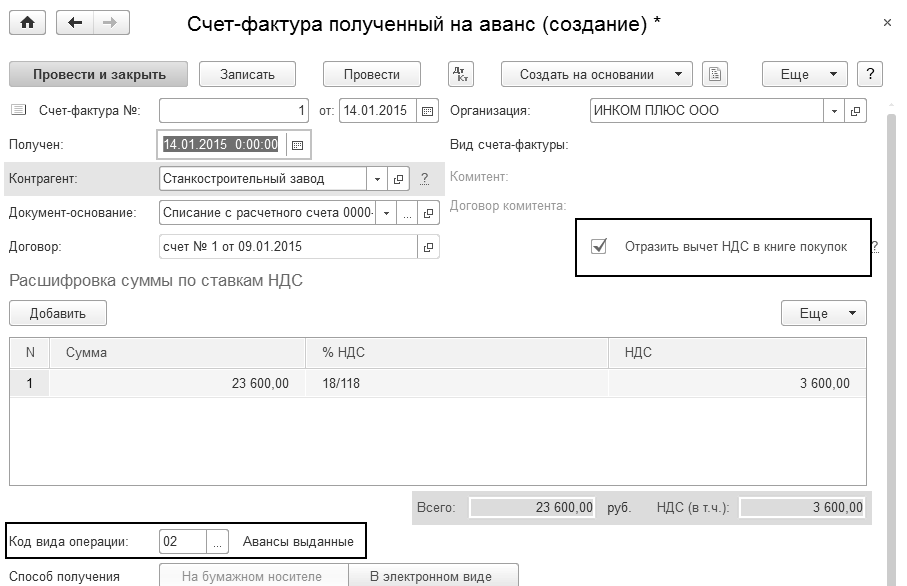Image resolution: width=907 pixels, height=586 pixels.
Task: Select В электронном виде receipt method
Action: (433, 576)
